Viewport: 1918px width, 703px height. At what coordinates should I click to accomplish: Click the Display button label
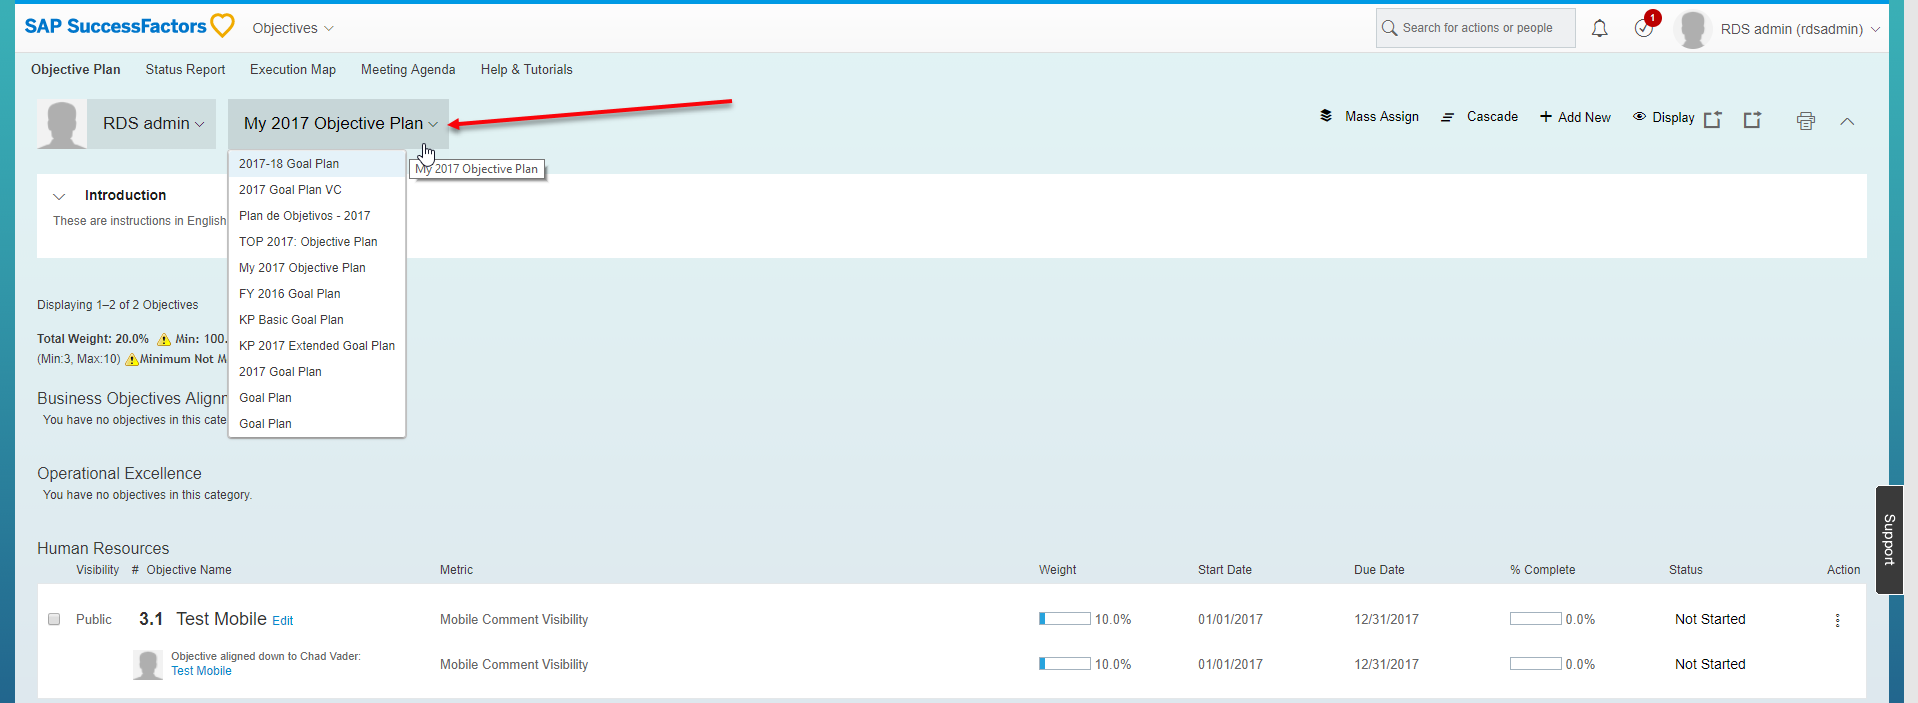[1673, 117]
